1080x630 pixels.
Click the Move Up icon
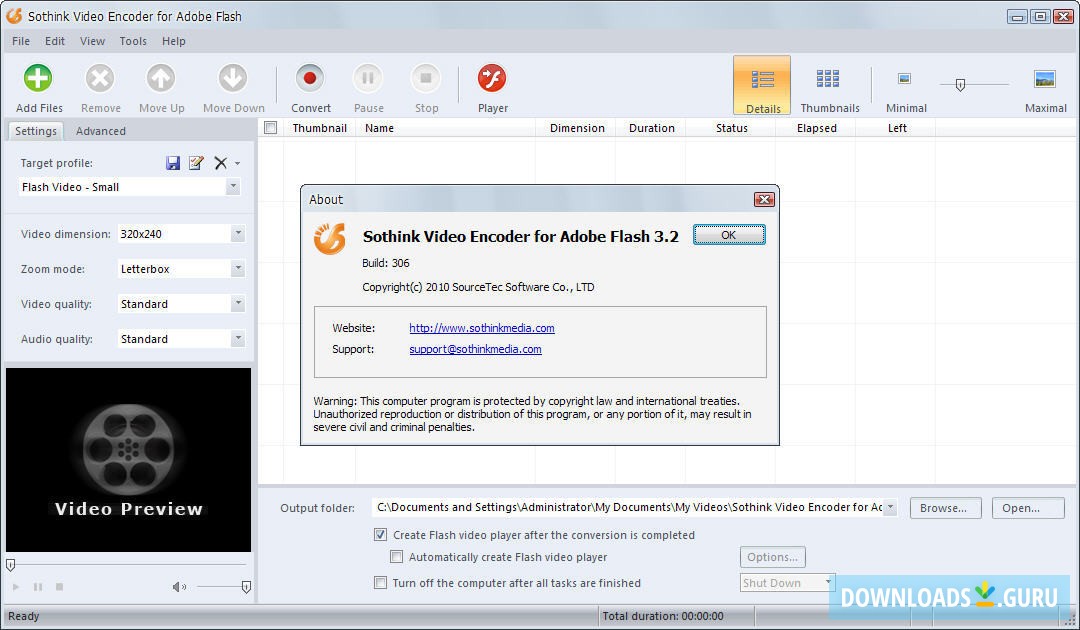point(161,78)
